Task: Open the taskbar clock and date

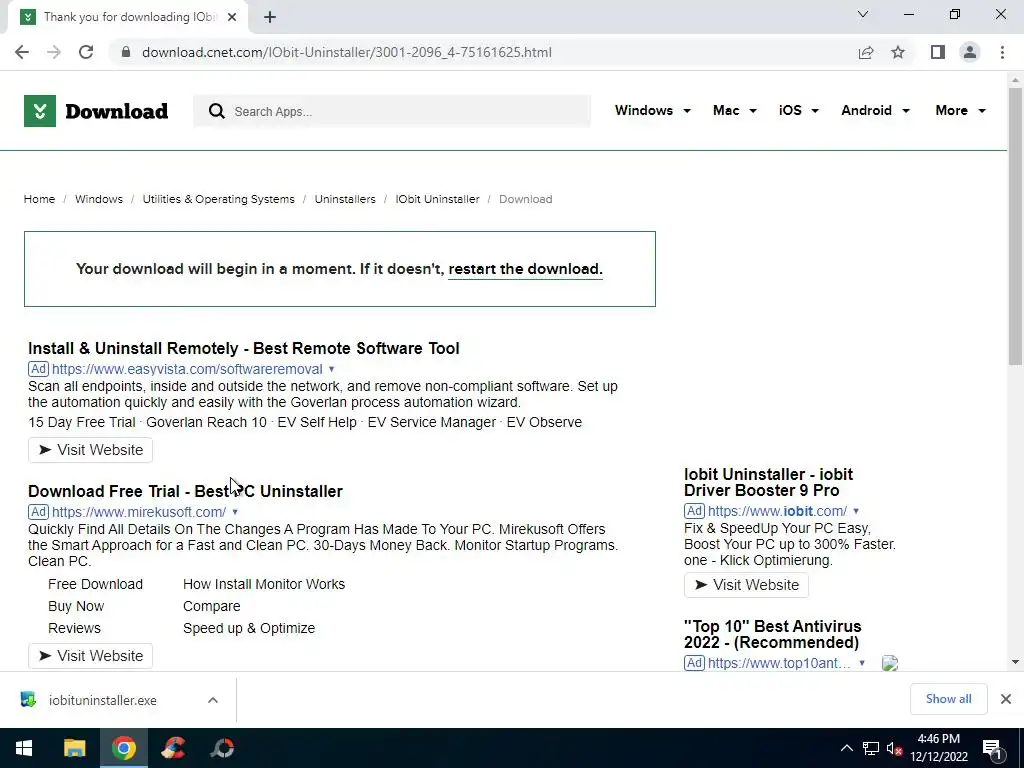Action: point(939,748)
